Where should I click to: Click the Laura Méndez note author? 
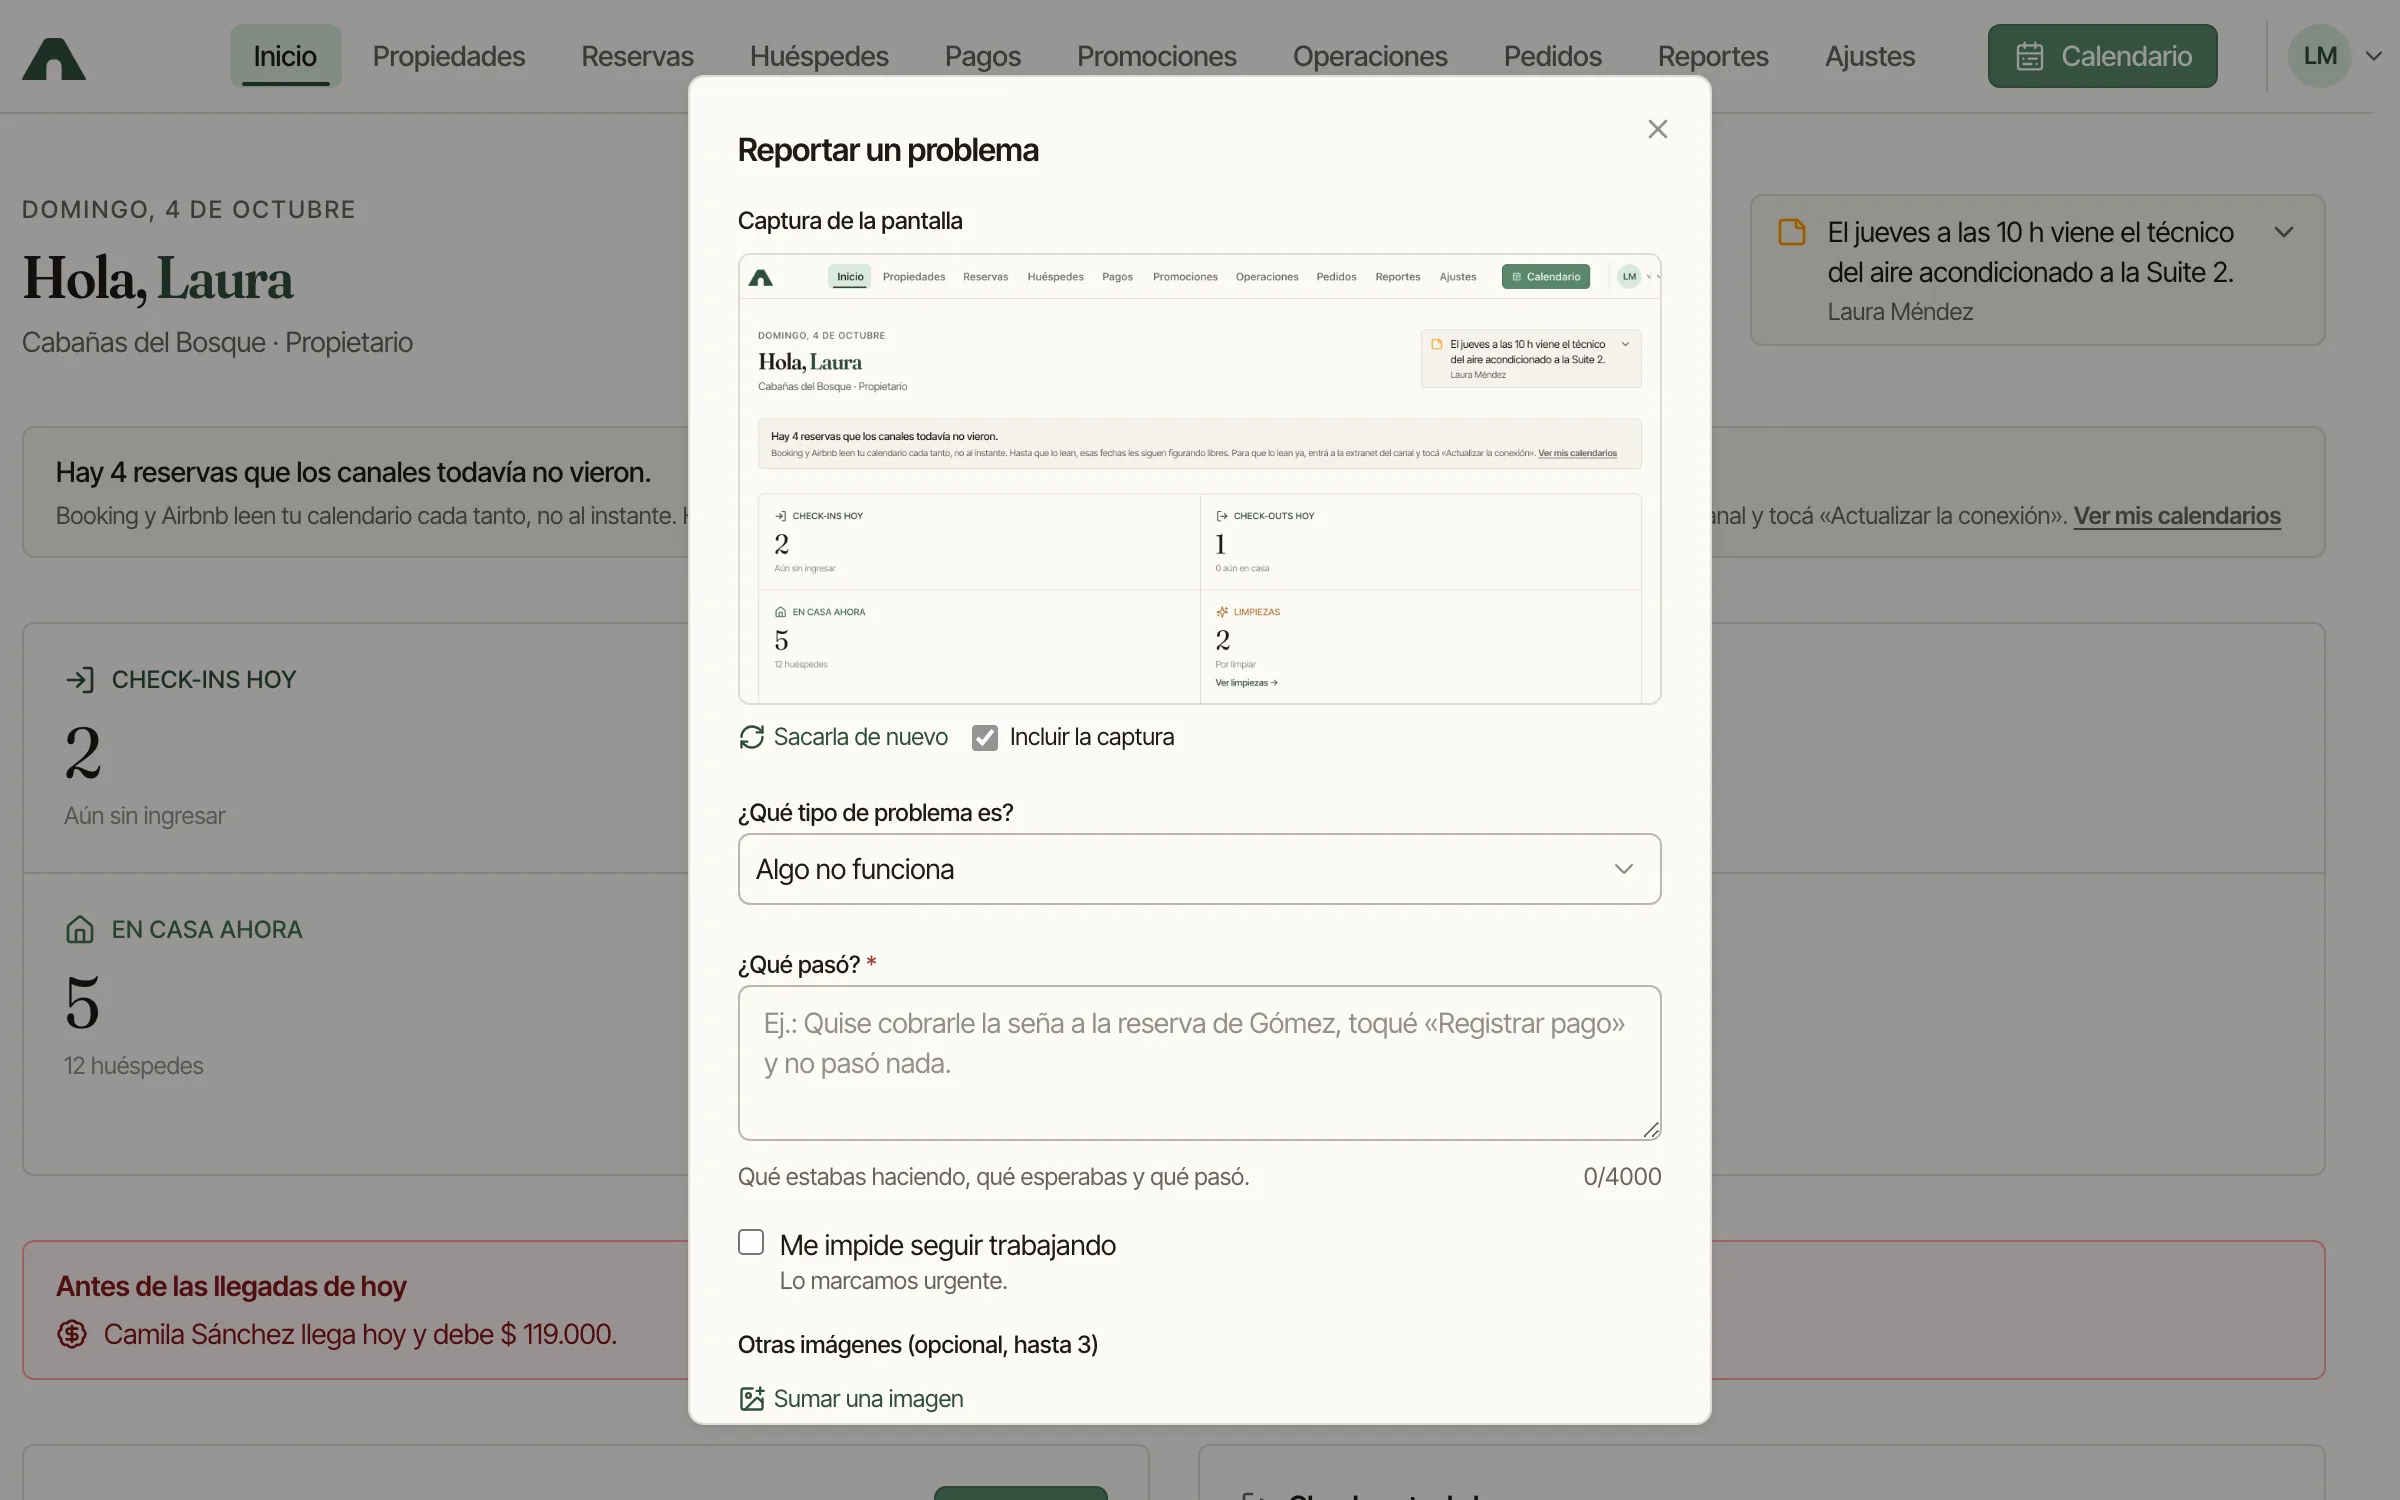click(x=1900, y=312)
